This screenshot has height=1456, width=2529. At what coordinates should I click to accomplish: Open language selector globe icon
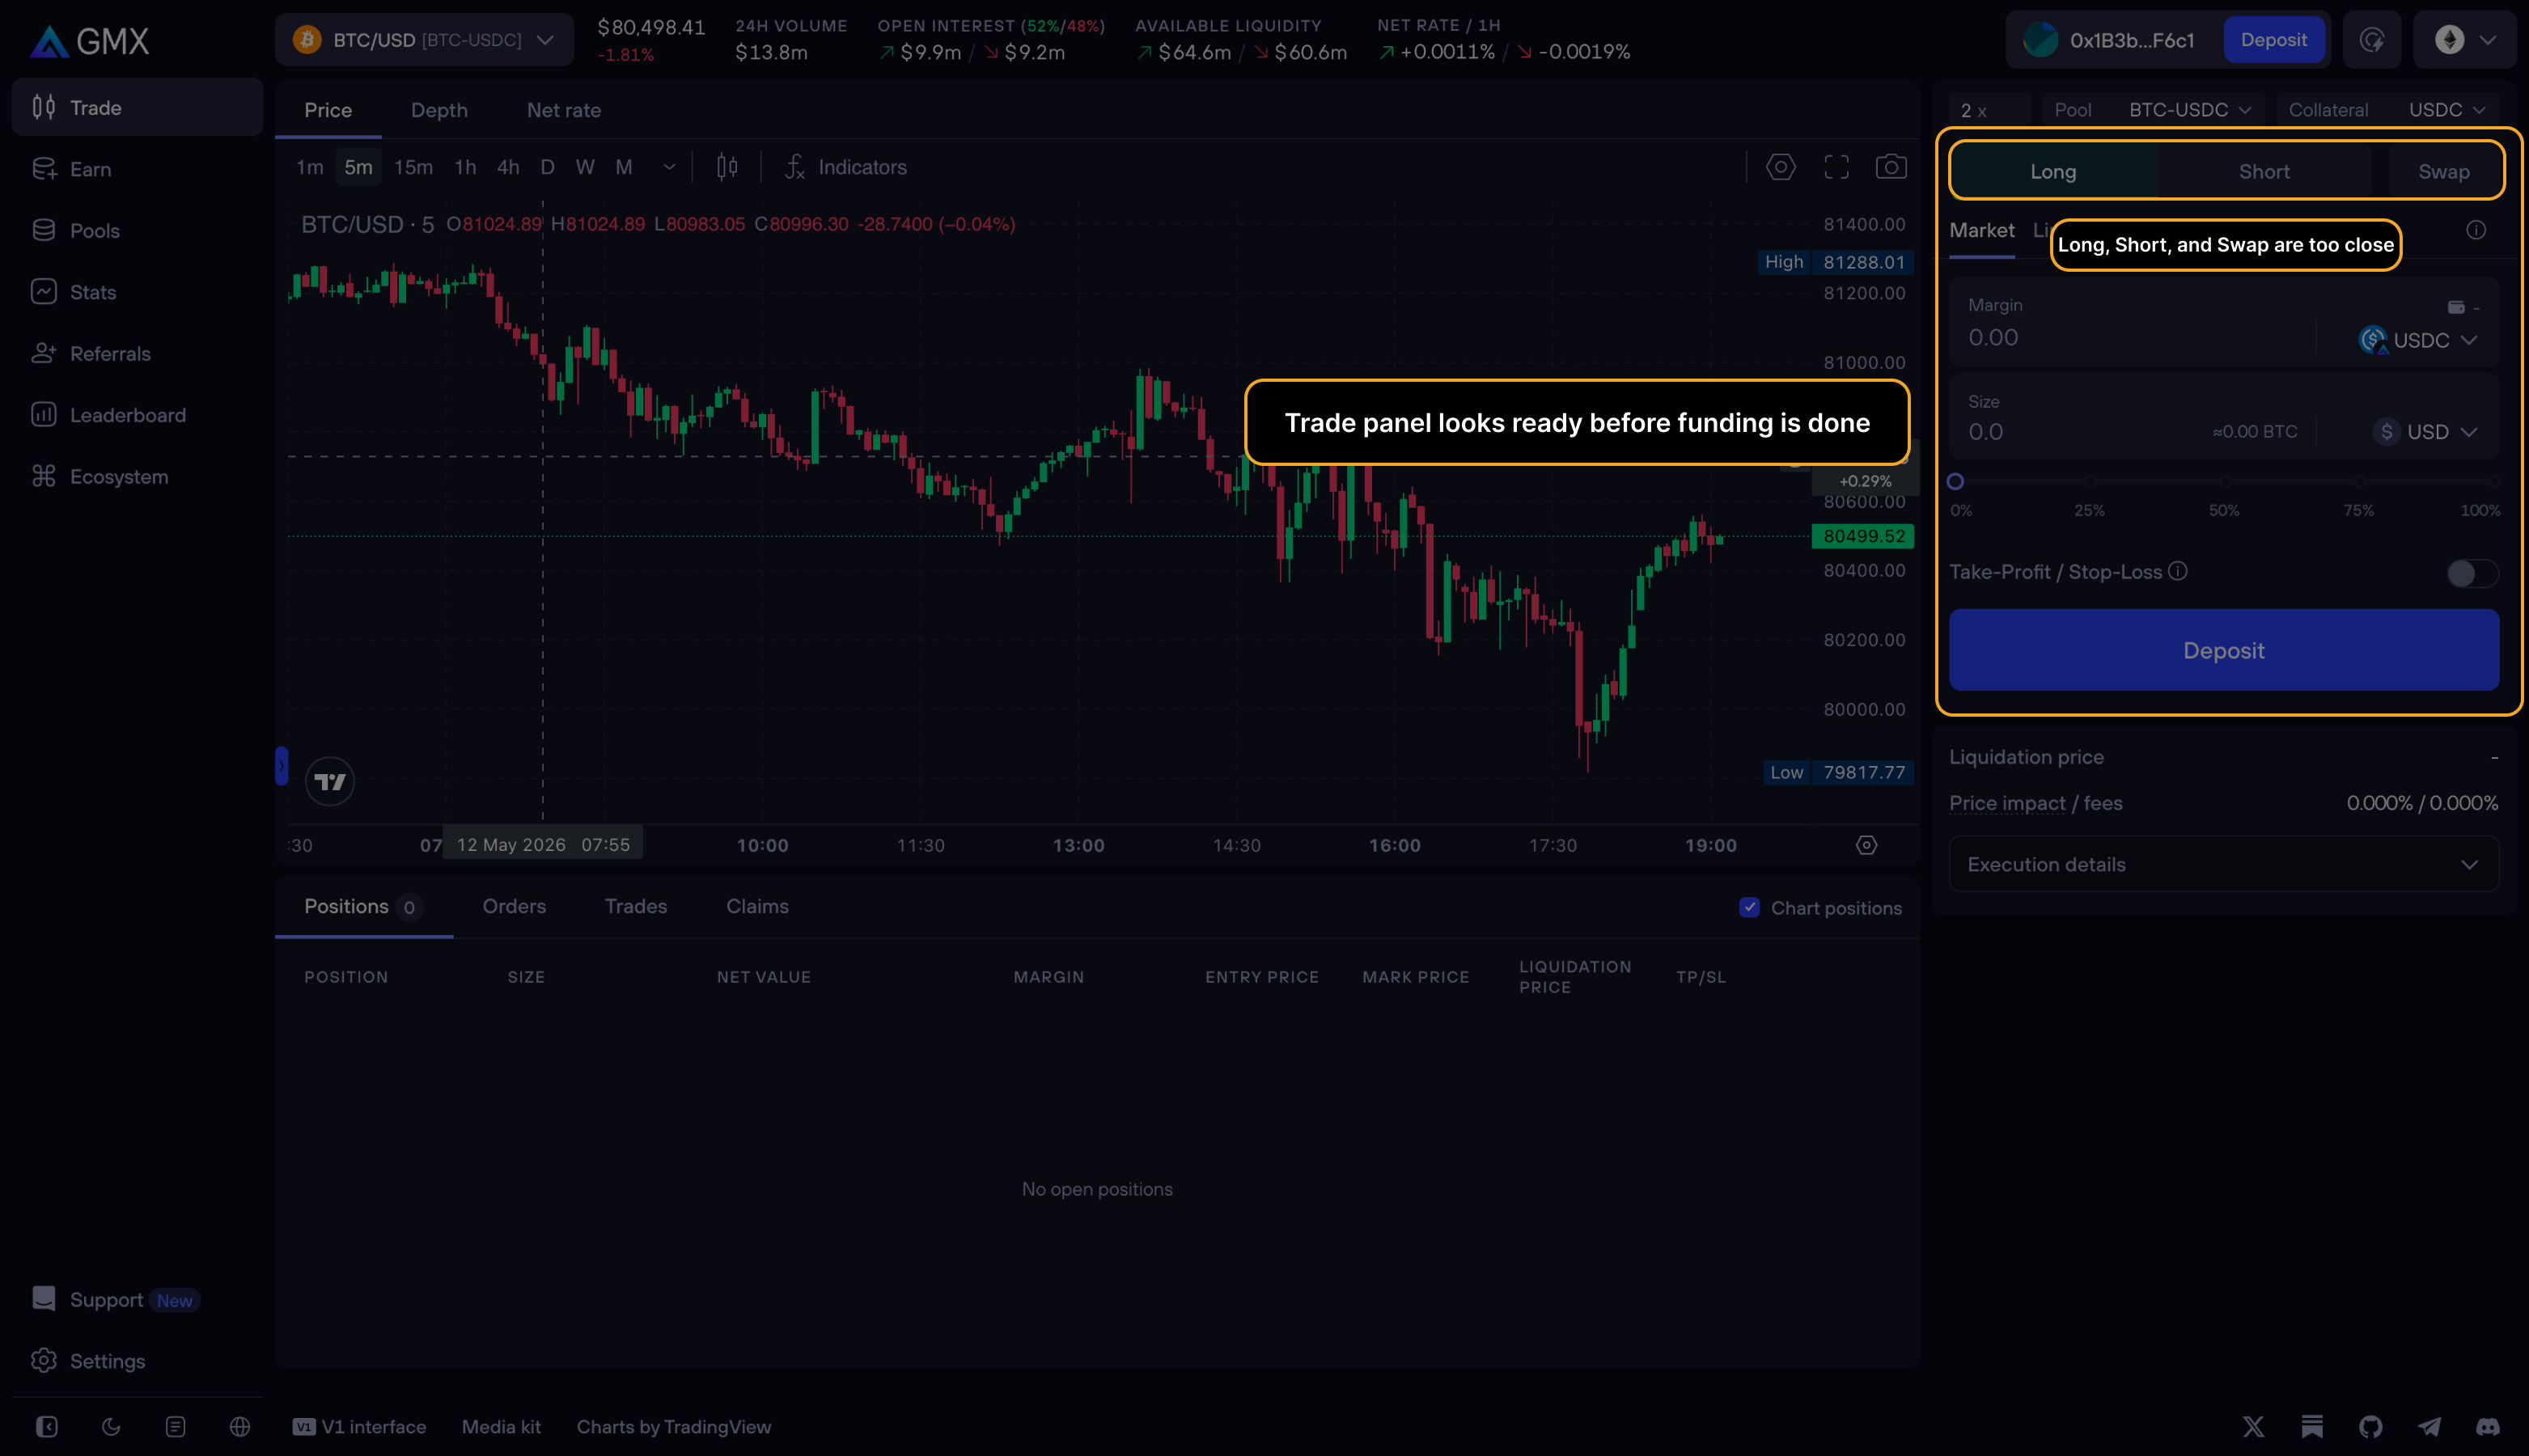240,1427
